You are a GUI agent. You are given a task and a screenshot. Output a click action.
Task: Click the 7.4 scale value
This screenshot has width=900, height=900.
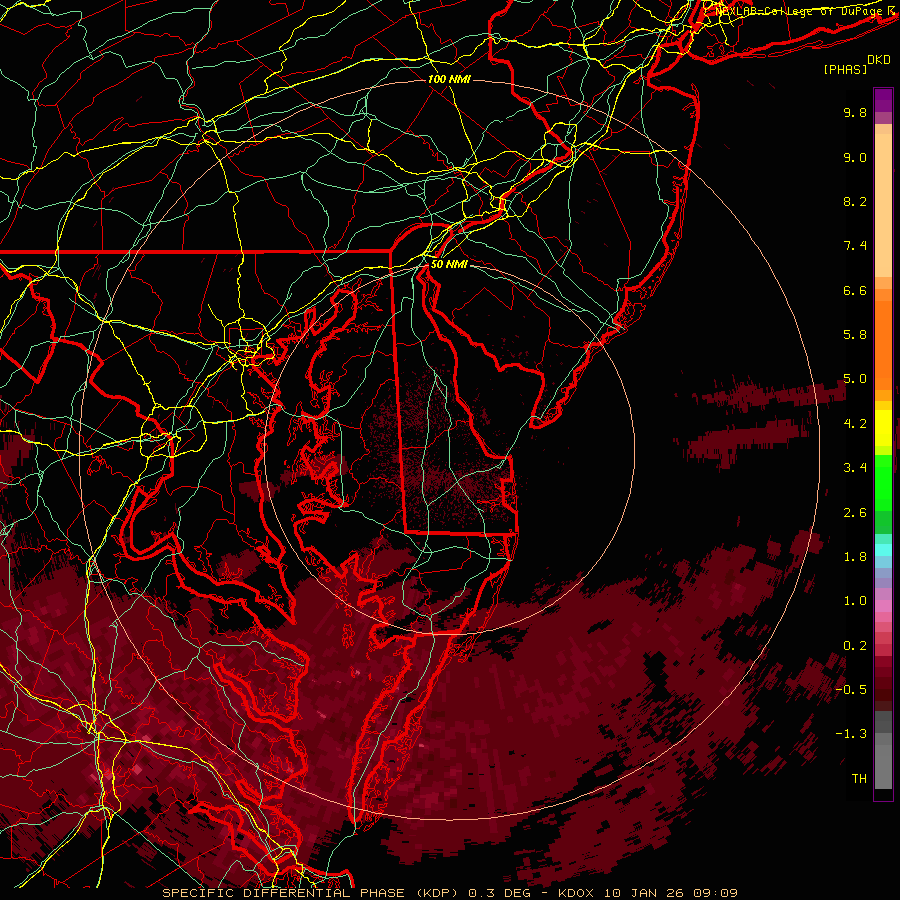click(855, 246)
